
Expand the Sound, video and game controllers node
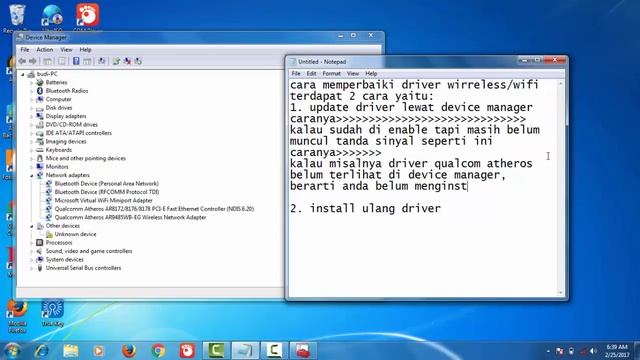[31, 251]
